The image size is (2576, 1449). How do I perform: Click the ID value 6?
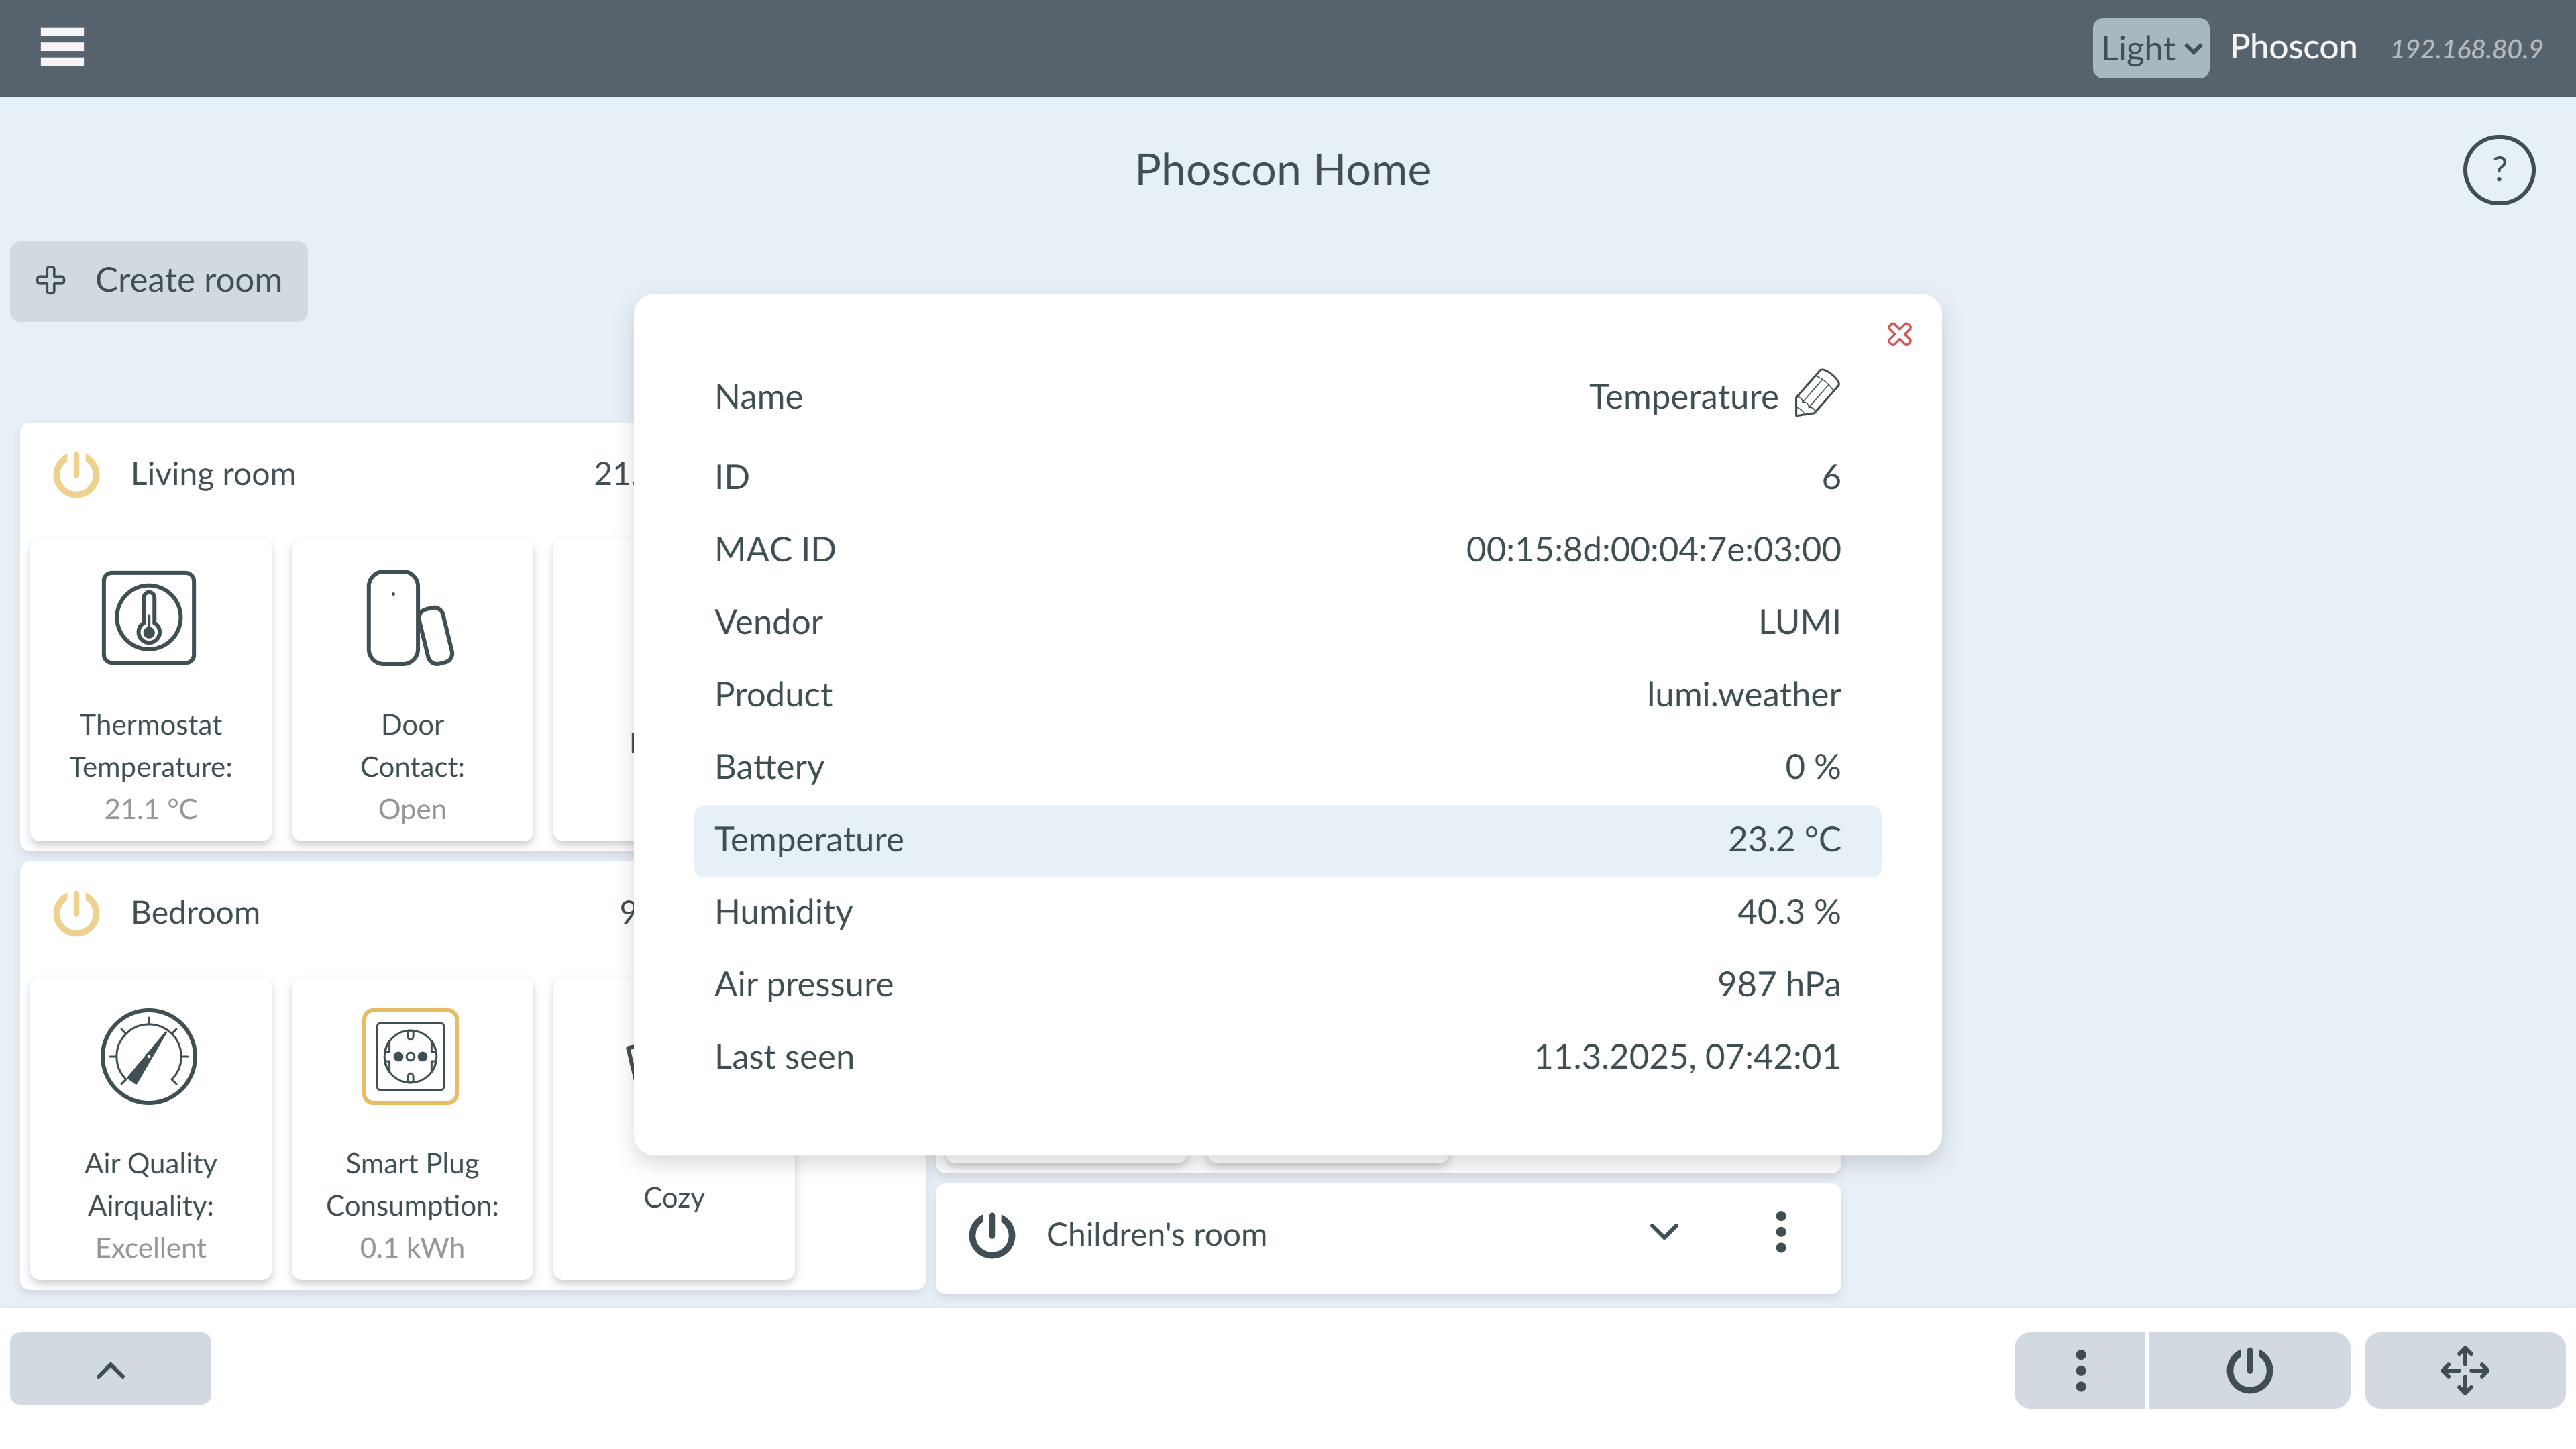coord(1830,478)
